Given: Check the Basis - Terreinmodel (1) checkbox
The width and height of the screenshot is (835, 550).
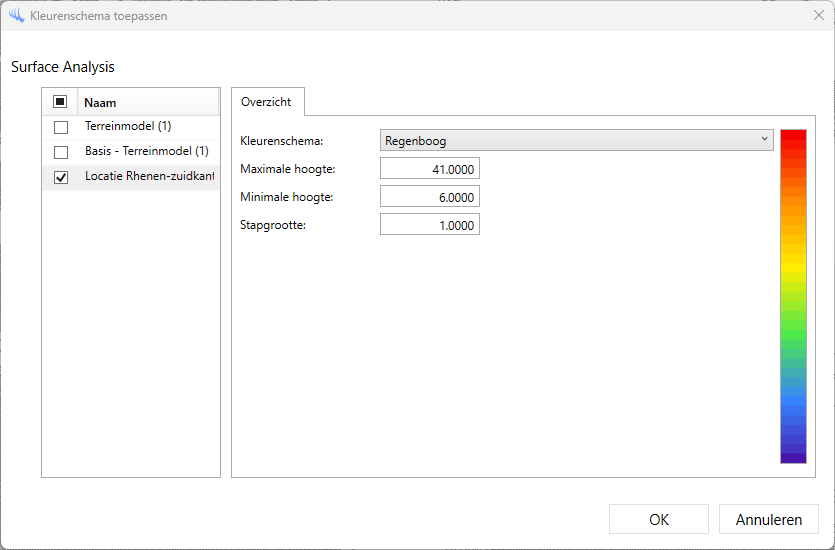Looking at the screenshot, I should [61, 152].
